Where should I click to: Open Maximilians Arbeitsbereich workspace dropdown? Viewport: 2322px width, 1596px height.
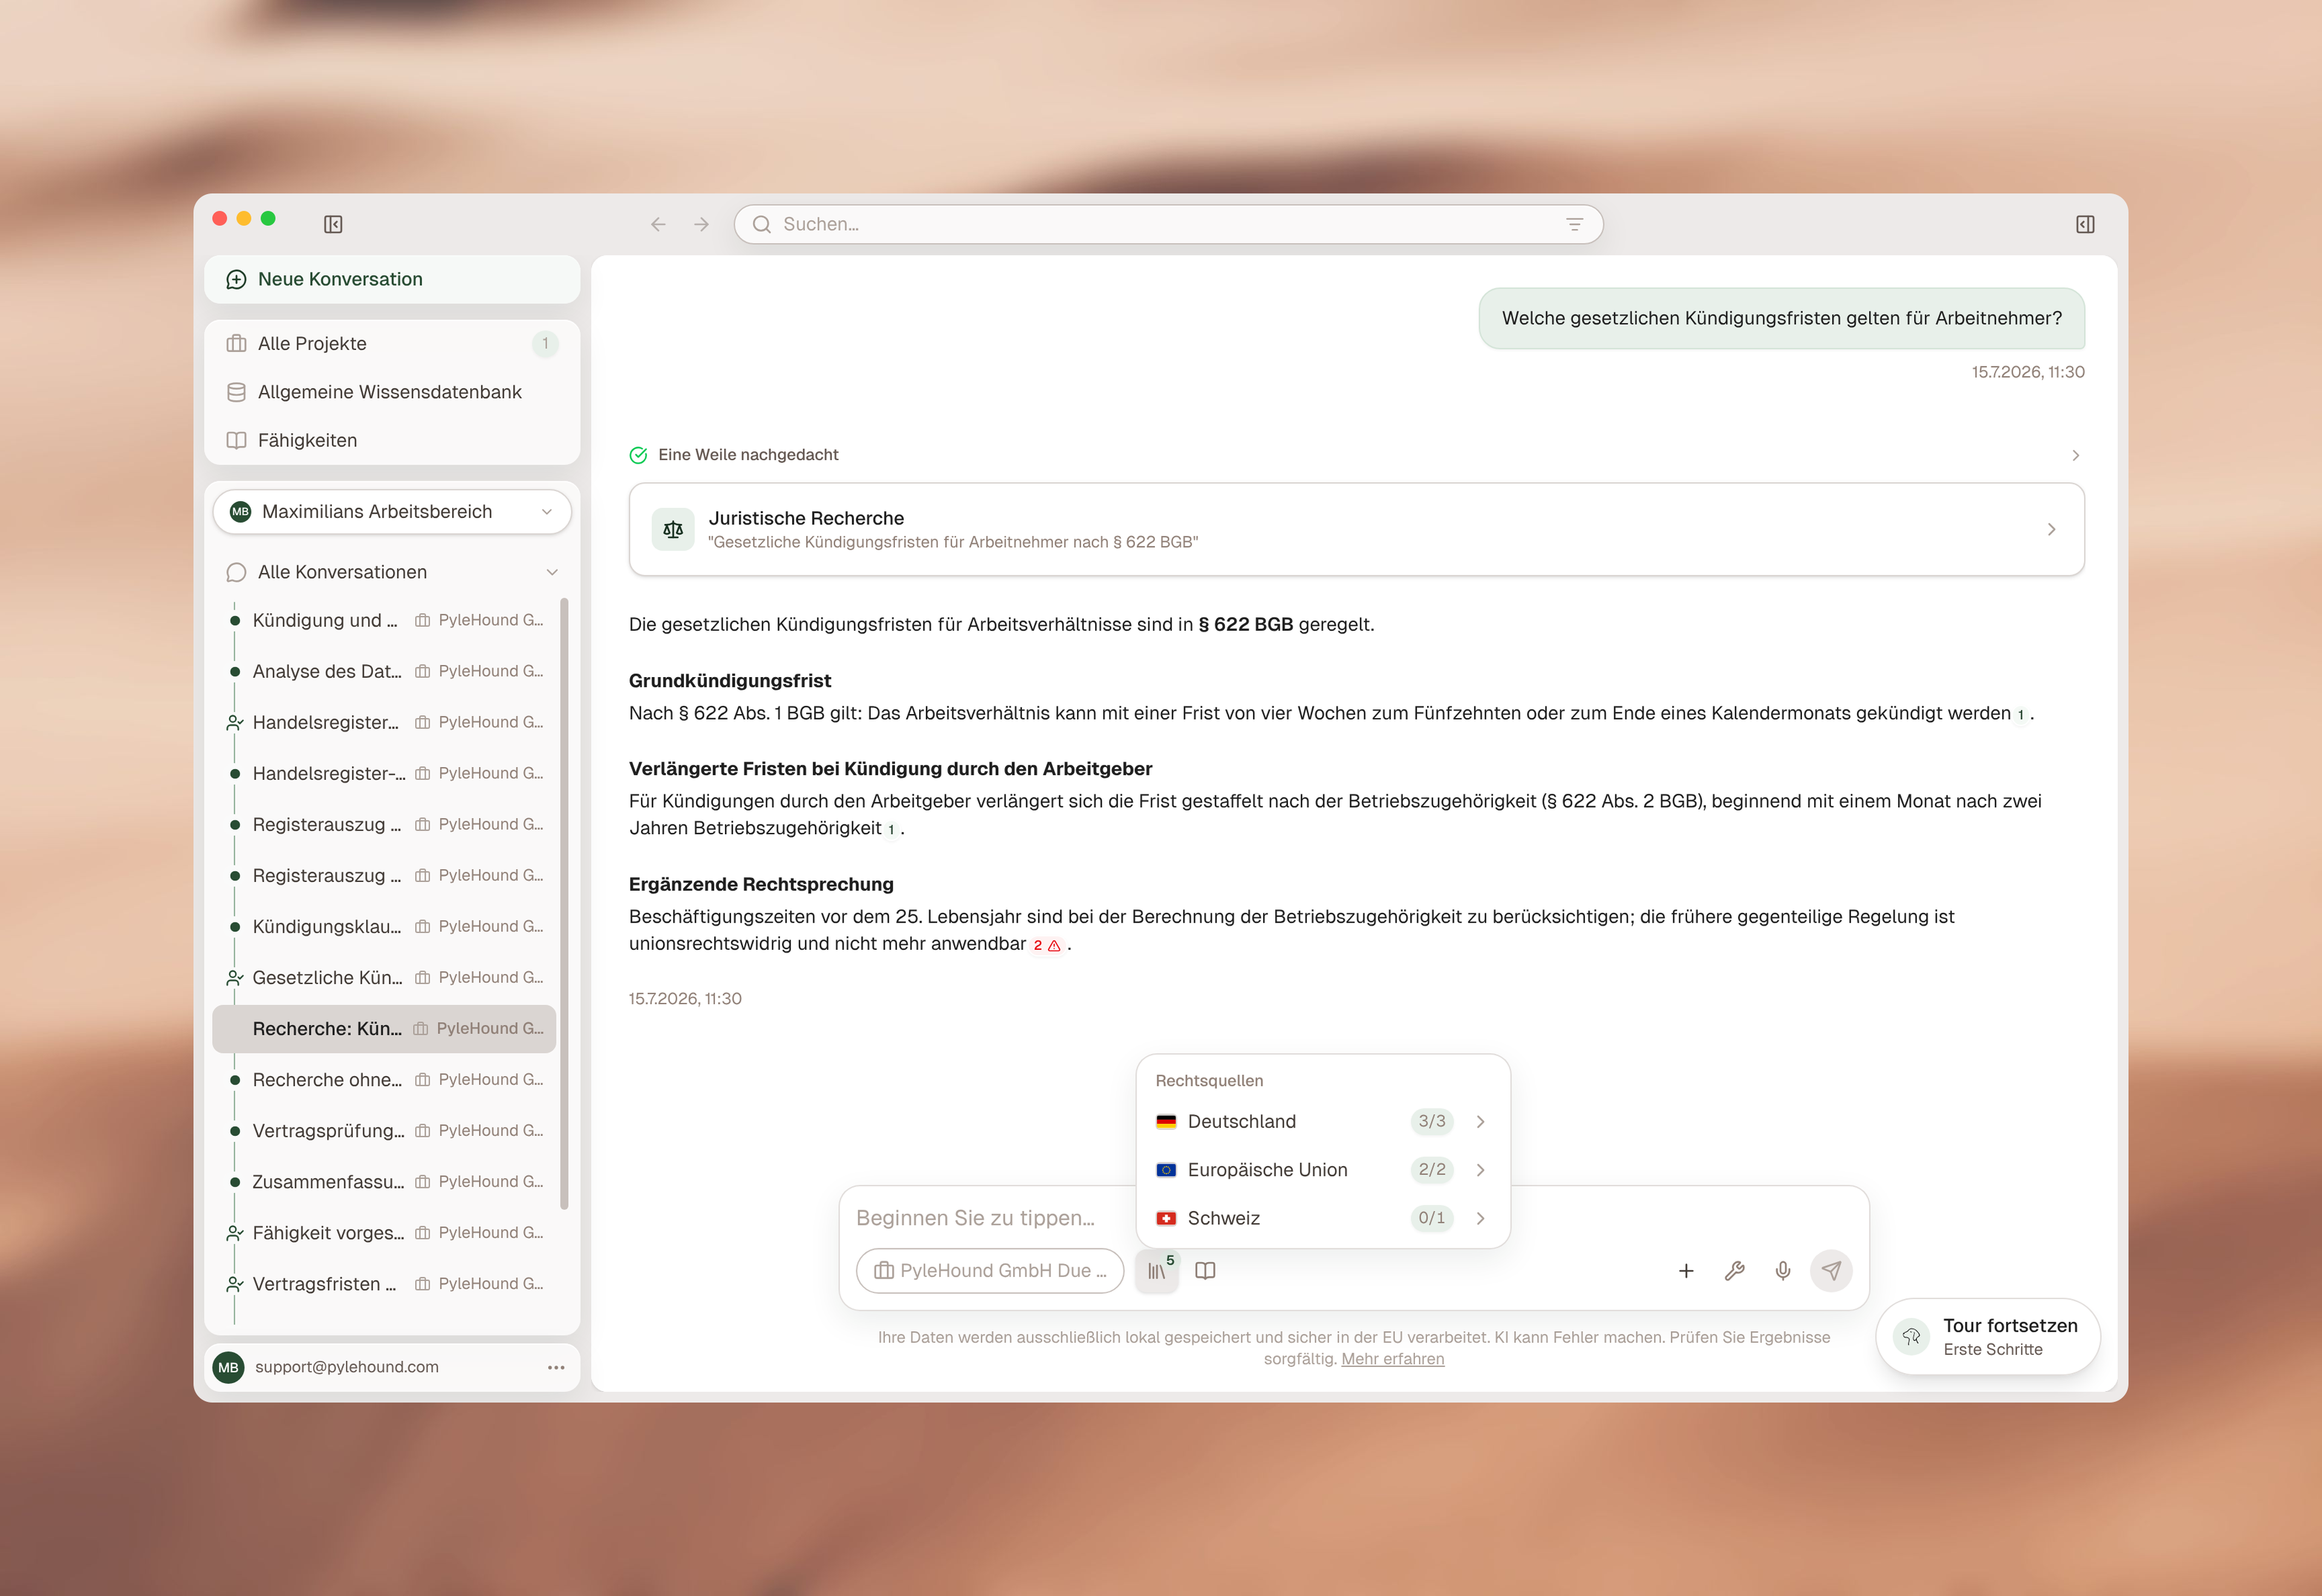392,511
